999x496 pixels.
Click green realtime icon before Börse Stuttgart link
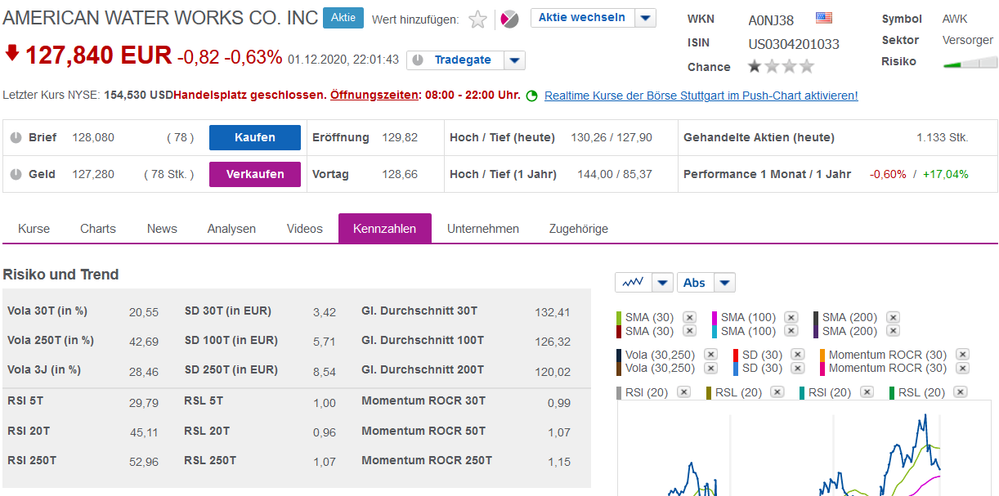[x=532, y=96]
